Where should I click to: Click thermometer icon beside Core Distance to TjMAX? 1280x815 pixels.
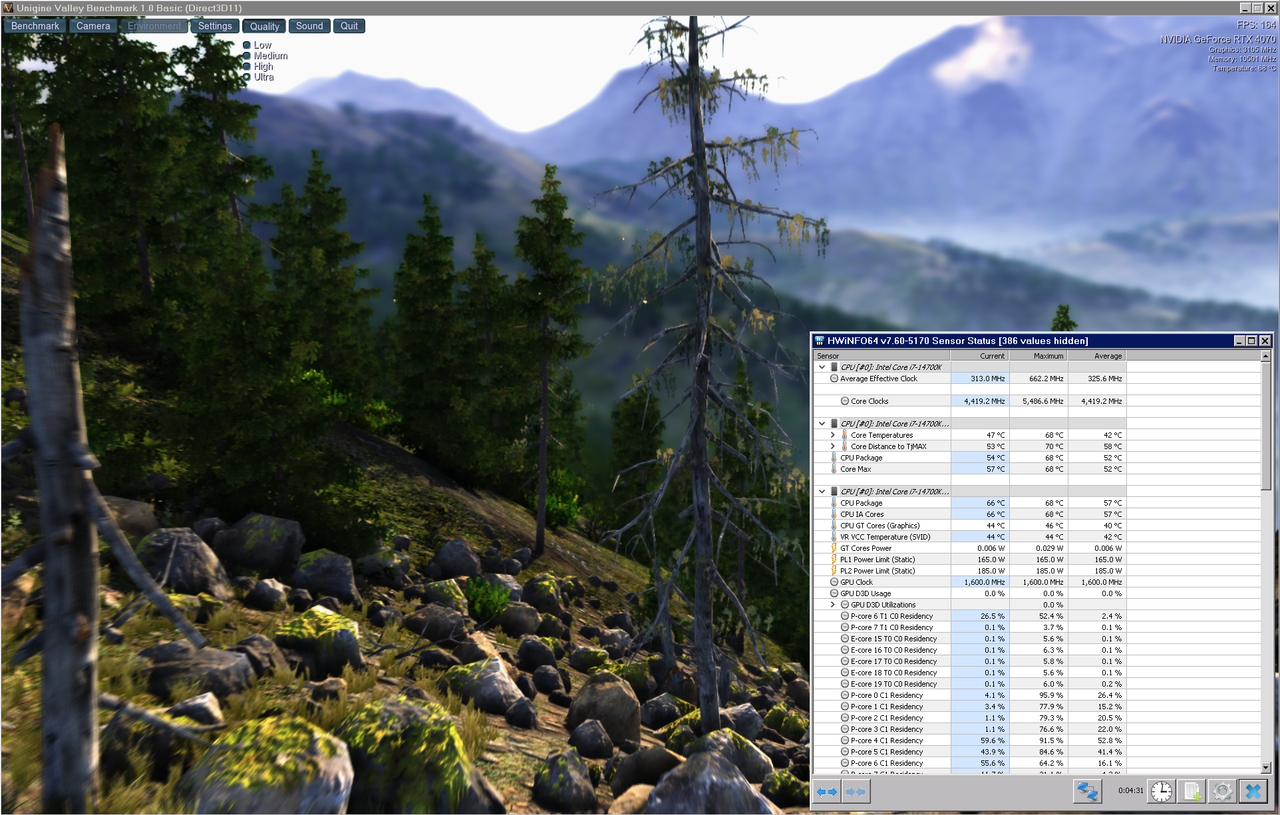click(845, 447)
